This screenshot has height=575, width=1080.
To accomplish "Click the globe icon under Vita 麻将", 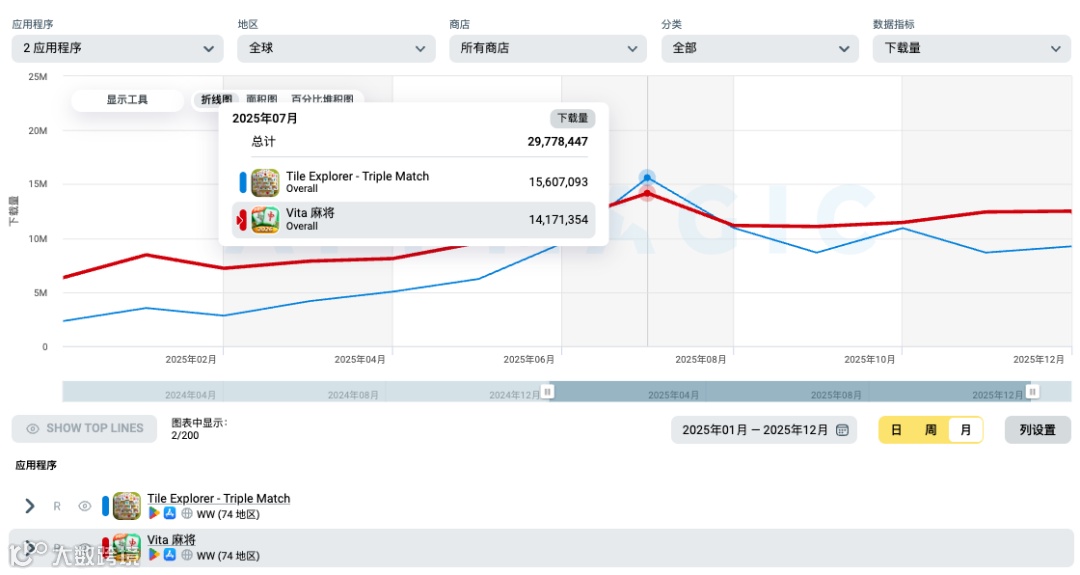I will (187, 555).
